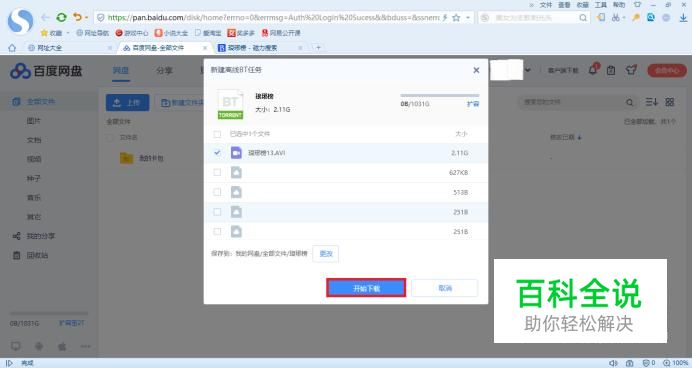Screen dimensions: 692x368
Task: Close the new offline BT task dialog
Action: pyautogui.click(x=476, y=70)
